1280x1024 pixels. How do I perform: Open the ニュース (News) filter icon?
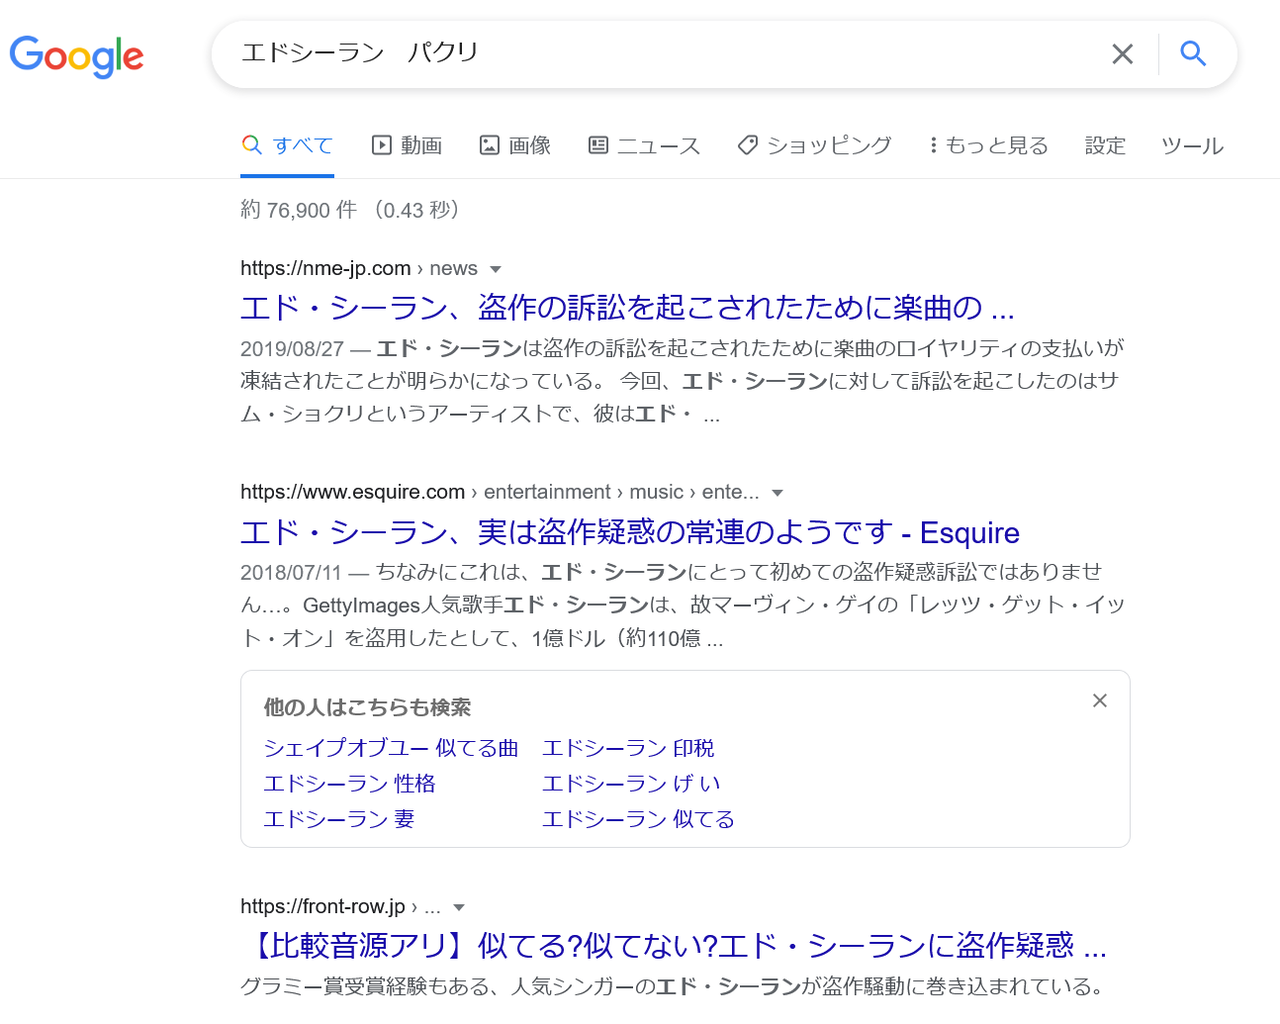tap(596, 145)
